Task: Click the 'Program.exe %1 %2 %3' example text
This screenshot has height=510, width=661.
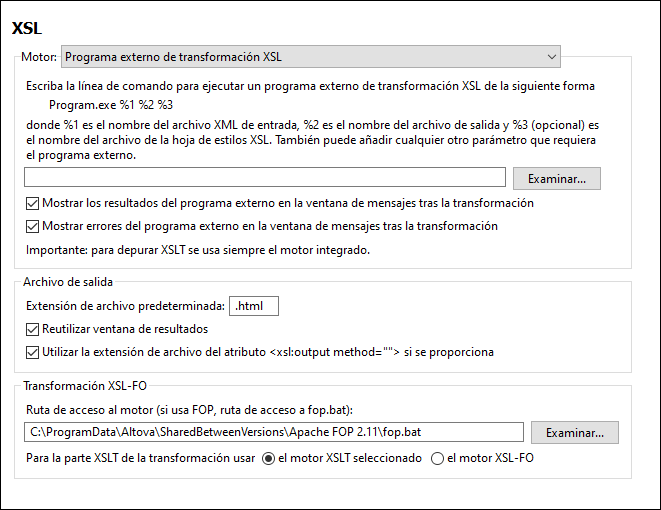Action: click(x=111, y=104)
